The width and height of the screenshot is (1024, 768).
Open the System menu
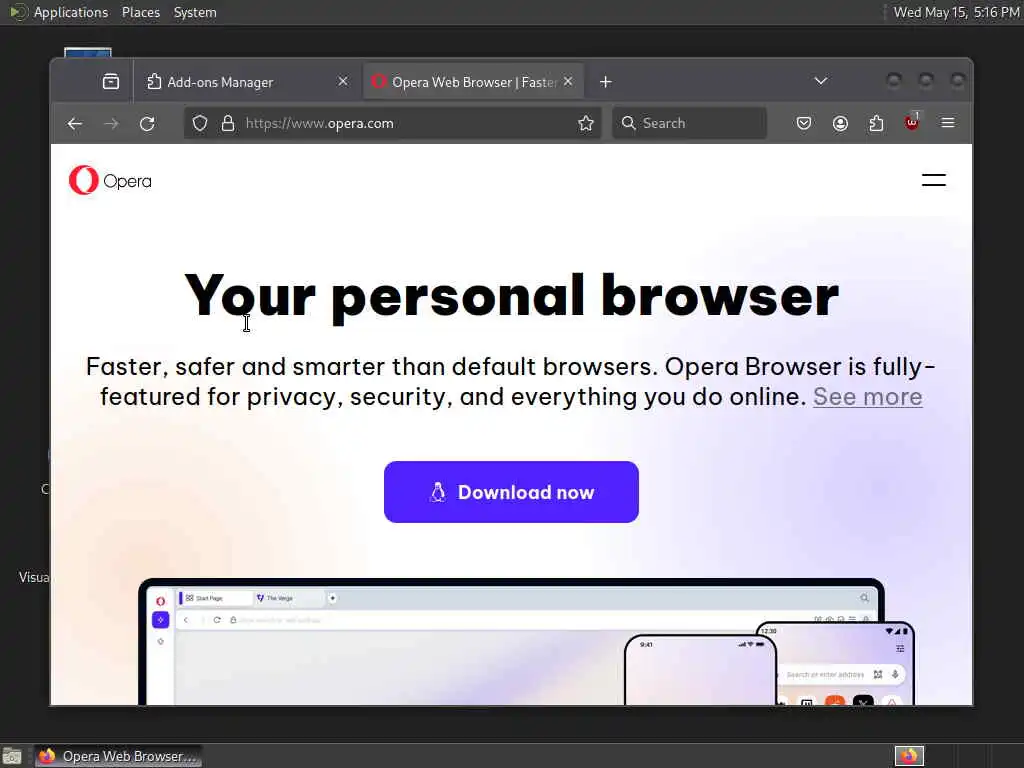click(195, 12)
